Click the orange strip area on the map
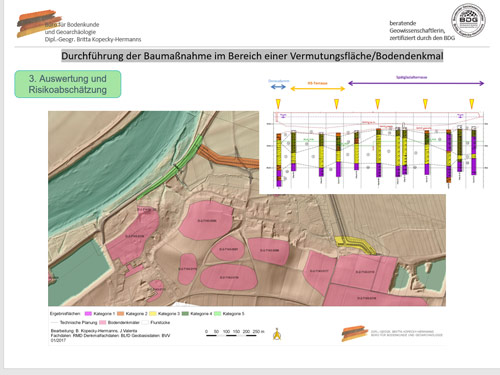Viewport: 500px width, 375px height. 228,157
